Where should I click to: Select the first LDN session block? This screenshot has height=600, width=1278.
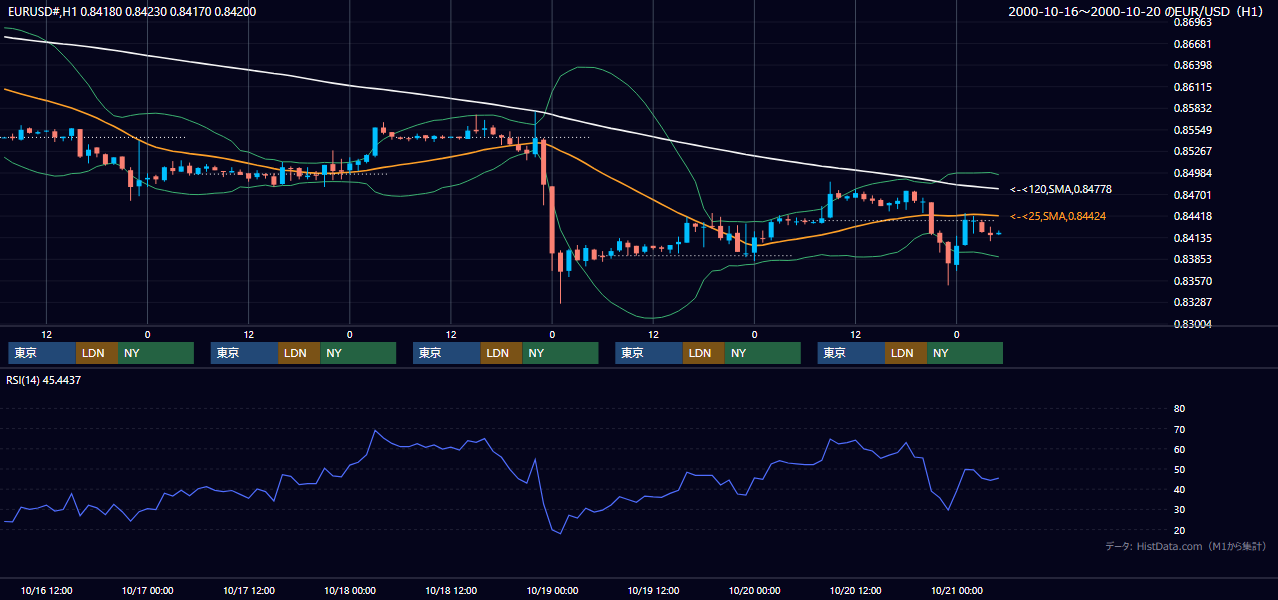coord(97,353)
